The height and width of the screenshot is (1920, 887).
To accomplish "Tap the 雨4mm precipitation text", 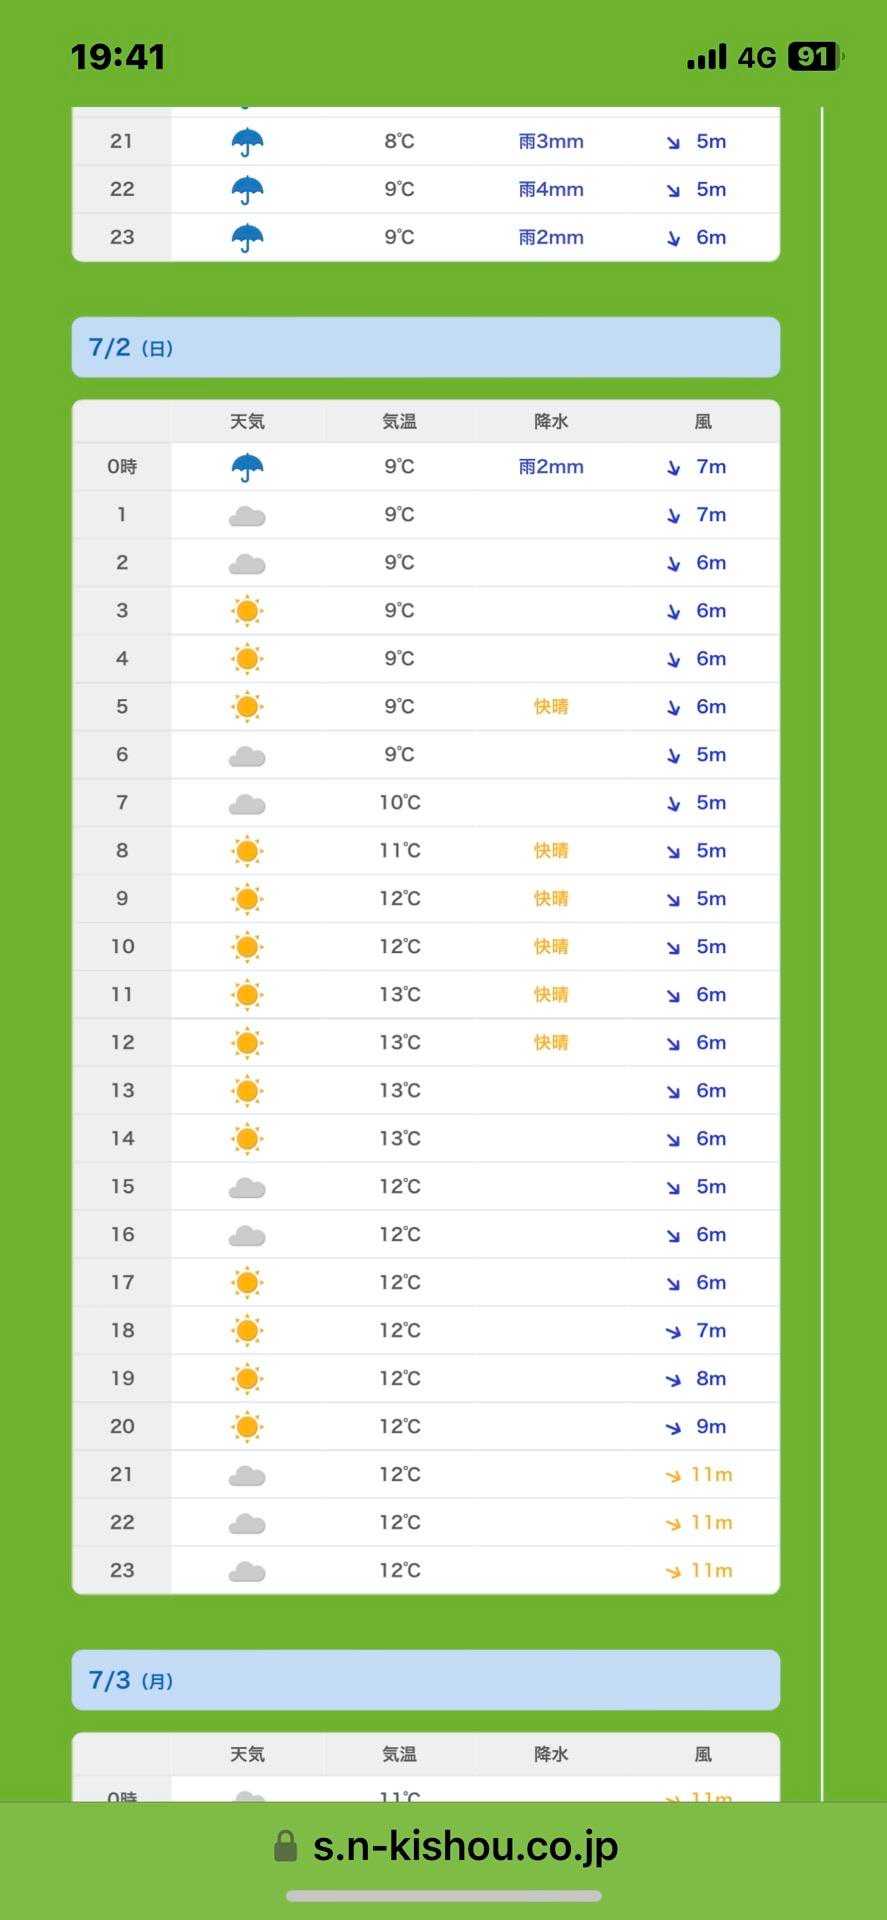I will (551, 190).
